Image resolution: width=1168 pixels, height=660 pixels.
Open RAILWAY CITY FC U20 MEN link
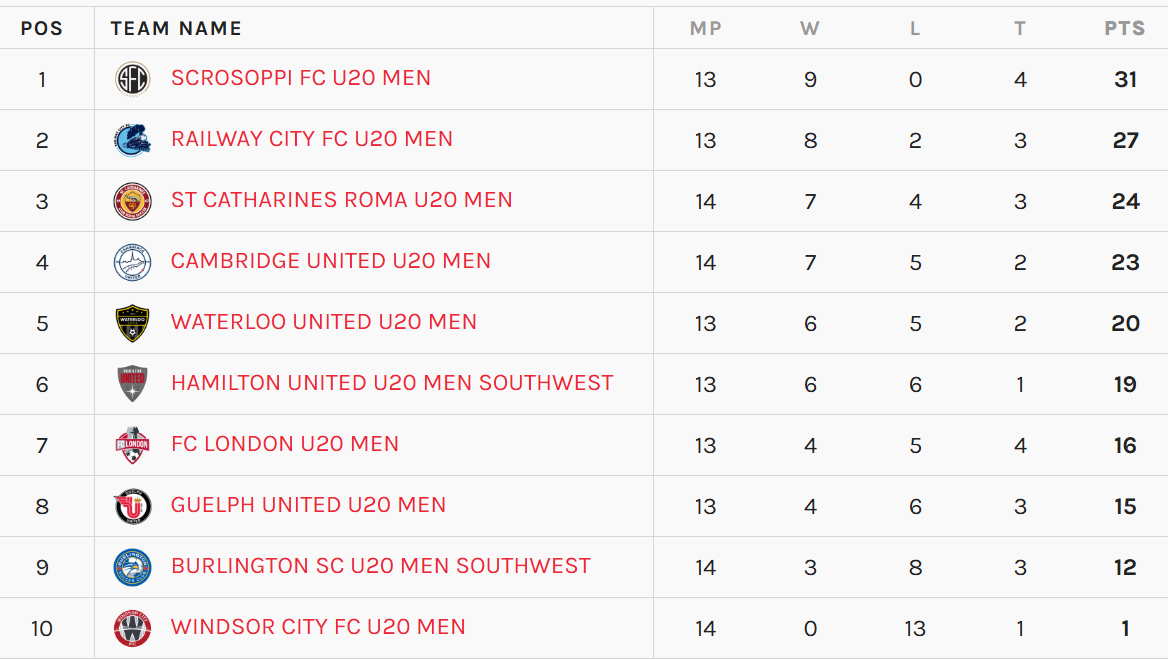pos(312,139)
